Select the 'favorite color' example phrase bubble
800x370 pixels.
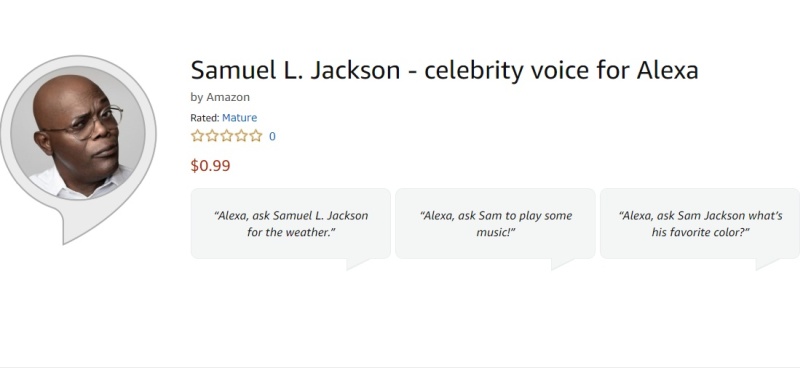700,224
